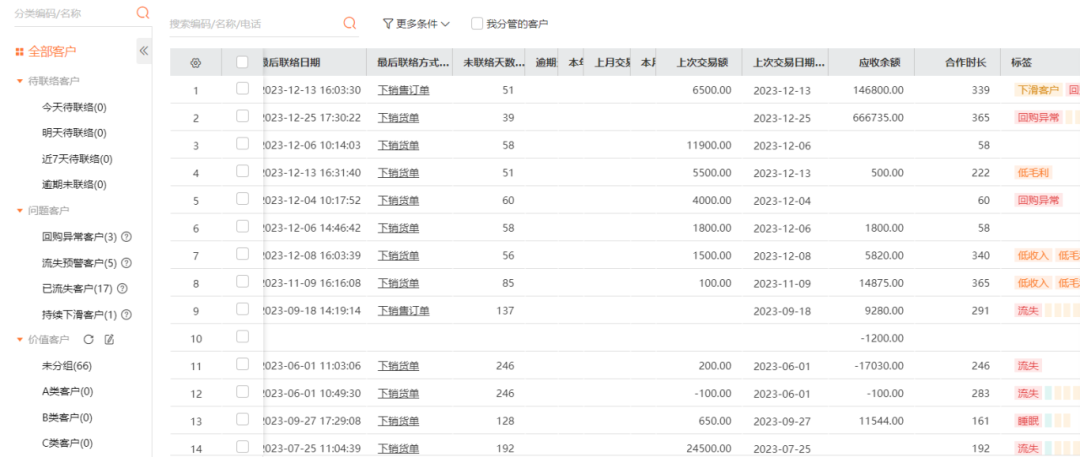This screenshot has width=1080, height=457.
Task: Select 已流失客户(17) in sidebar
Action: (x=79, y=289)
